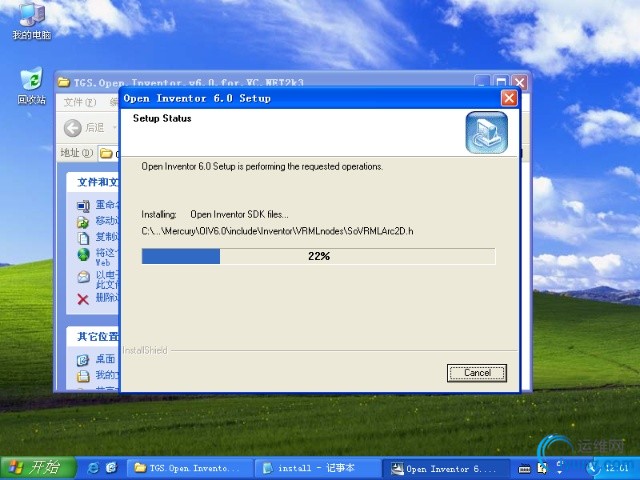Click the Setup Status heading
640x480 pixels.
coord(162,118)
